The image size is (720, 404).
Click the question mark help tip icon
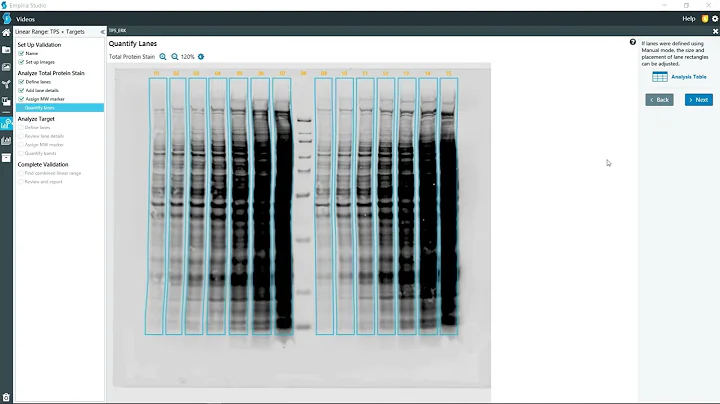pyautogui.click(x=633, y=42)
